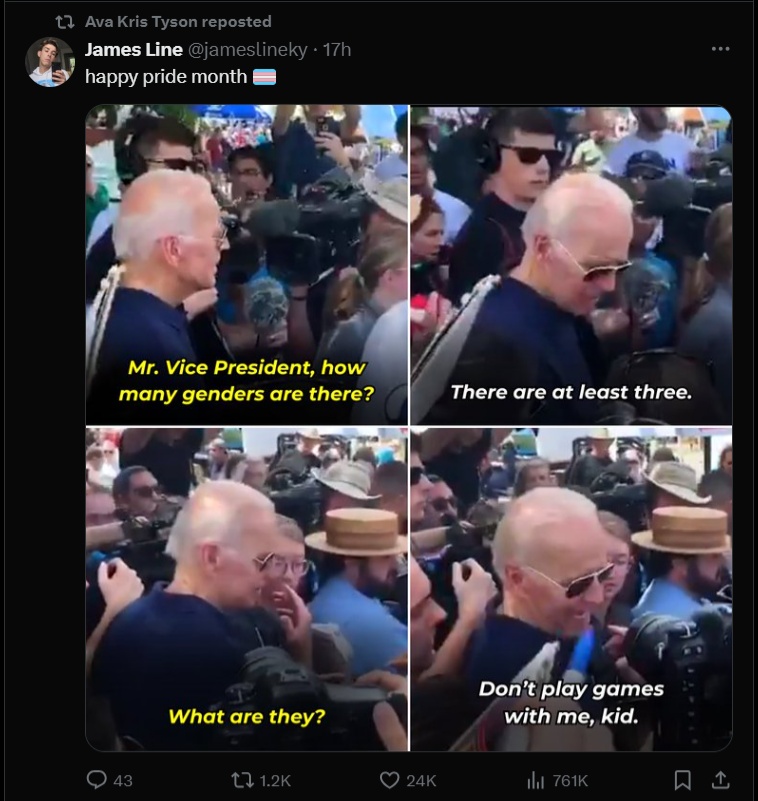Screen dimensions: 758x801
Task: Open image captioned 'There are at least three.'
Action: tap(571, 265)
